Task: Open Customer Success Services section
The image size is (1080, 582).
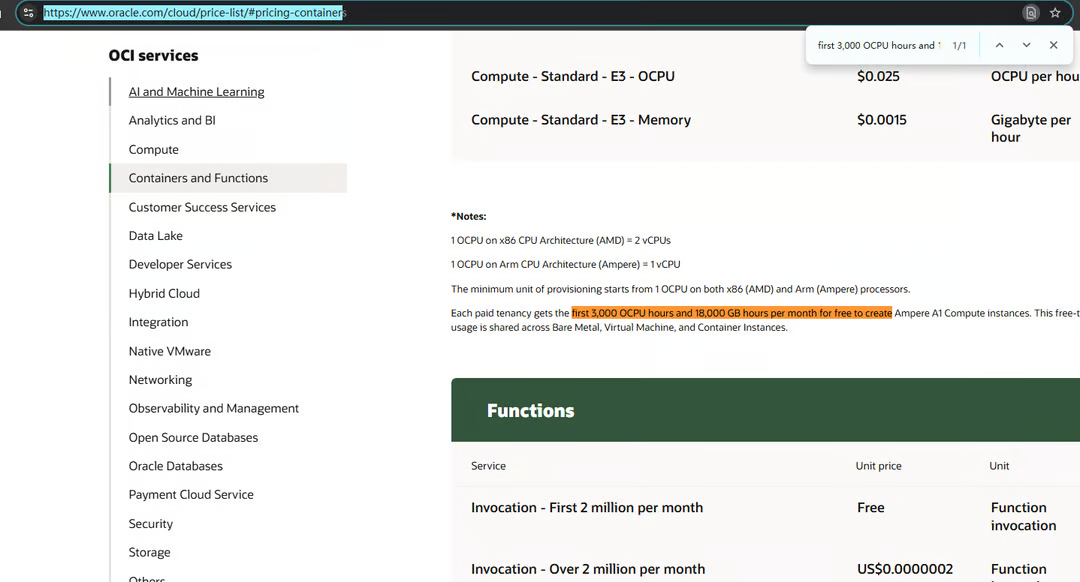Action: click(x=202, y=207)
